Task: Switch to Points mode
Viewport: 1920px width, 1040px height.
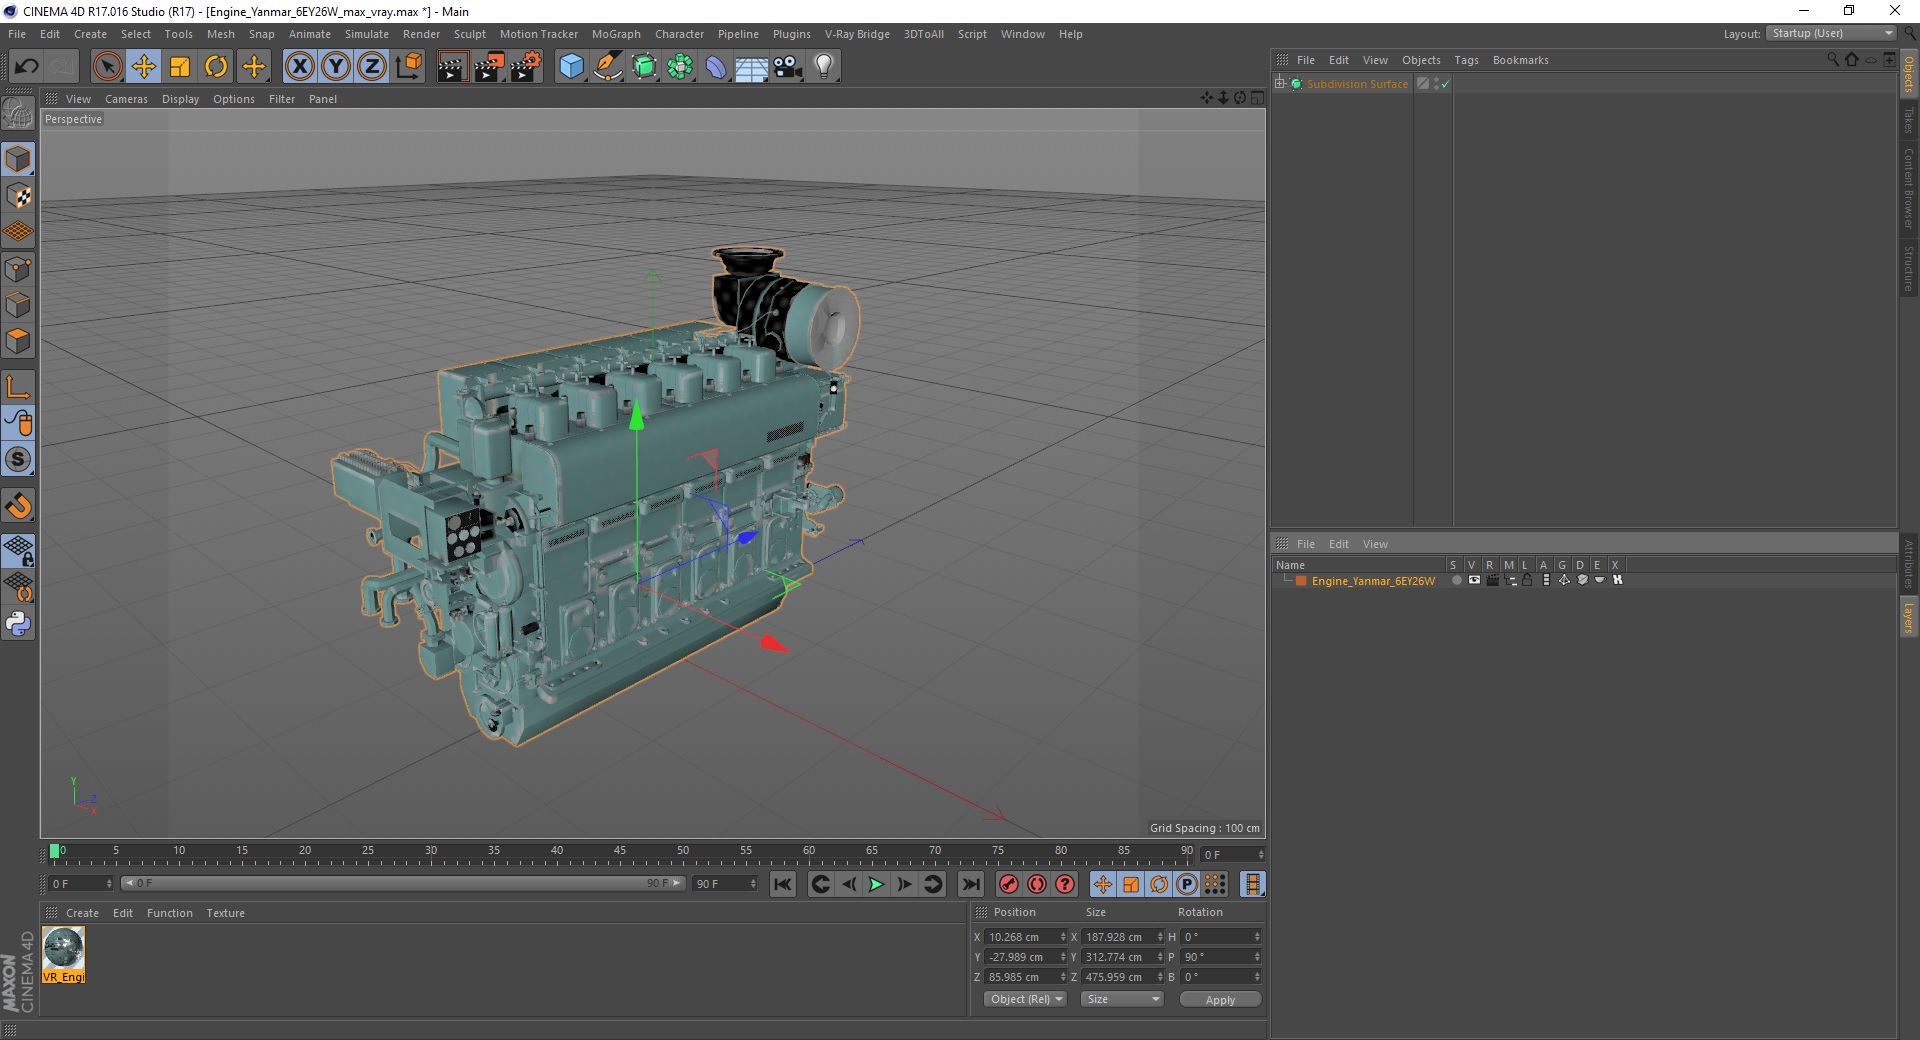Action: (x=18, y=269)
